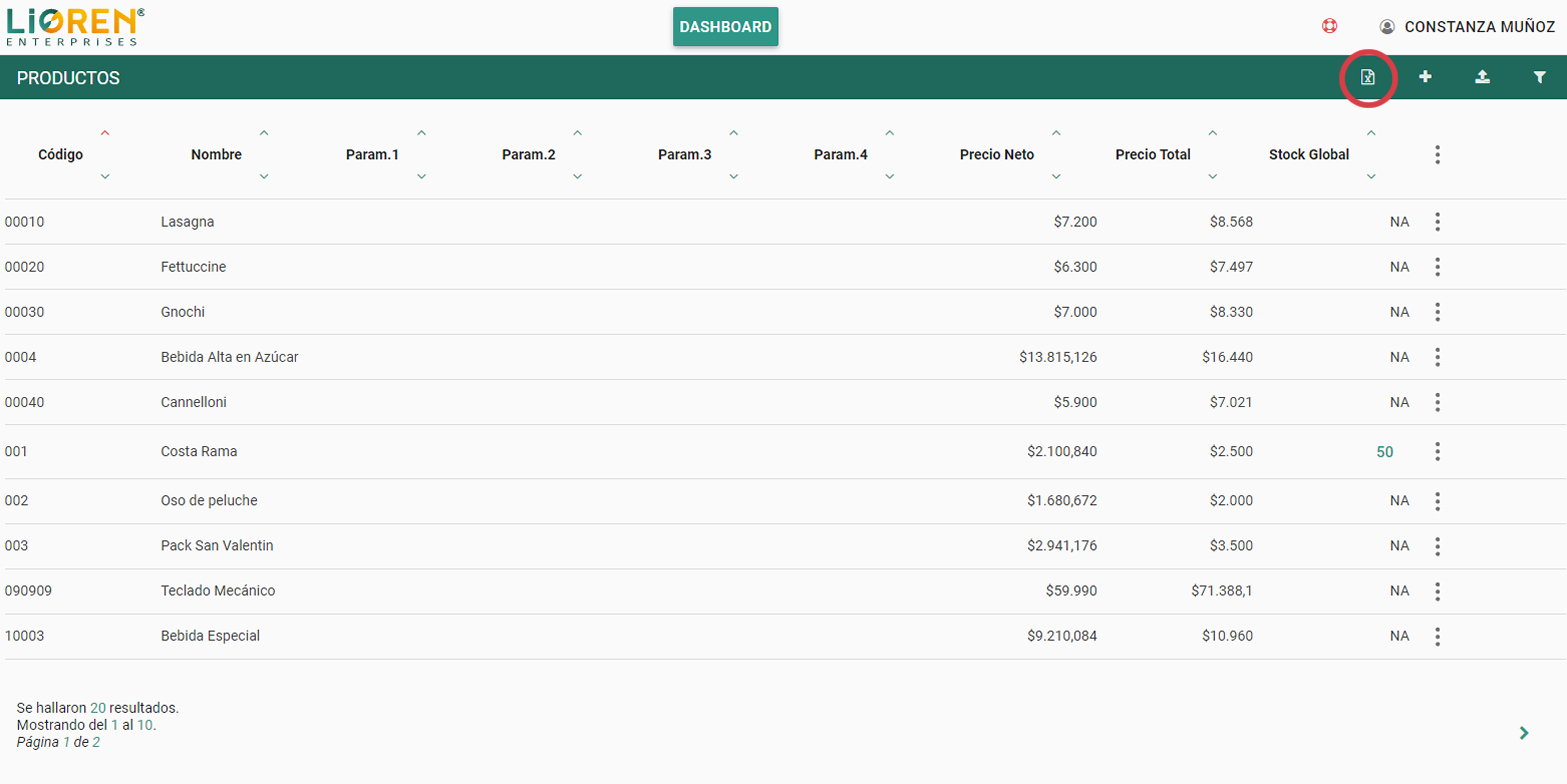Sort Precio Total ascending with up chevron
The height and width of the screenshot is (784, 1567).
1212,133
